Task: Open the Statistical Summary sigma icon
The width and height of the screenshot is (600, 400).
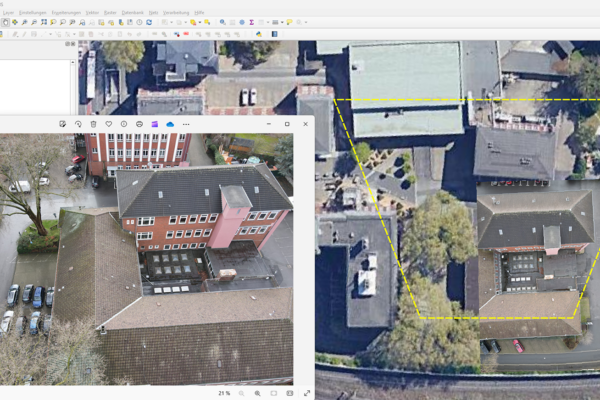Action: [251, 22]
